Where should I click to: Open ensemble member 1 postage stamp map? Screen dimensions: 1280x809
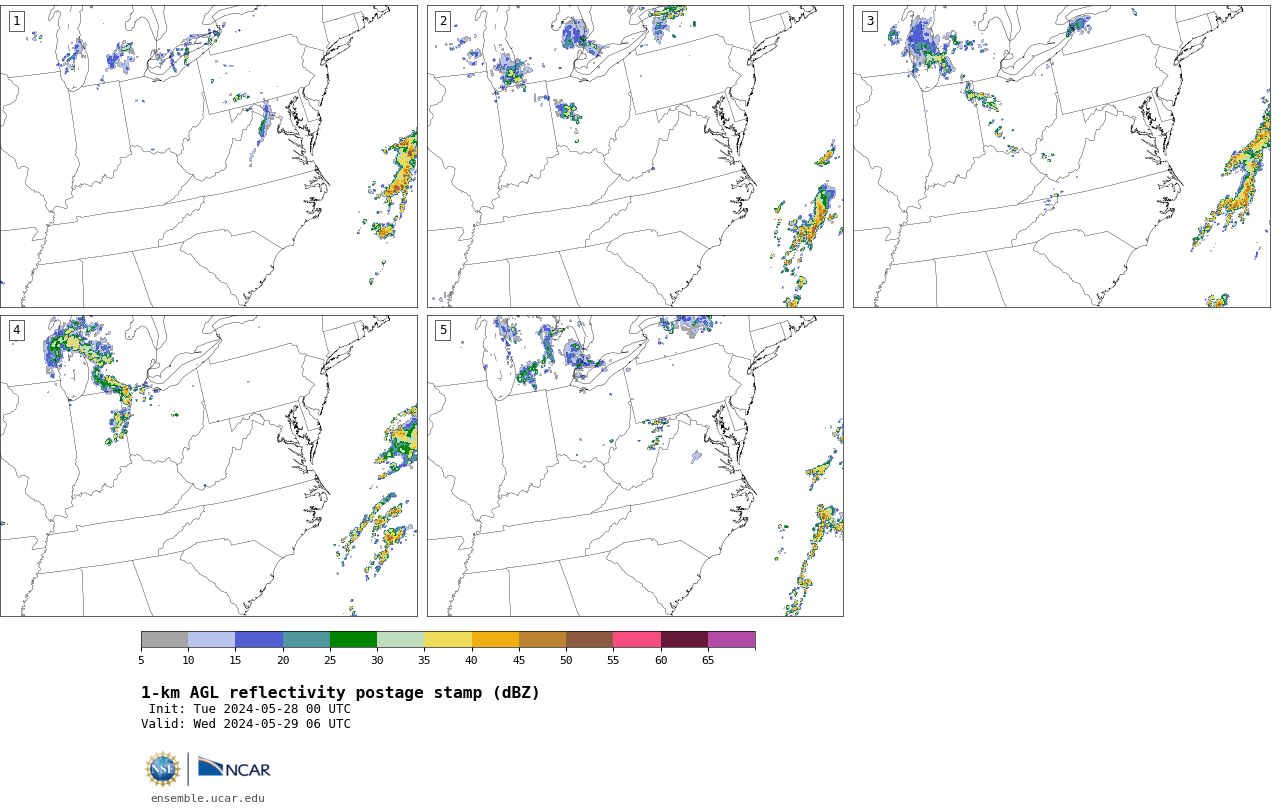[209, 156]
